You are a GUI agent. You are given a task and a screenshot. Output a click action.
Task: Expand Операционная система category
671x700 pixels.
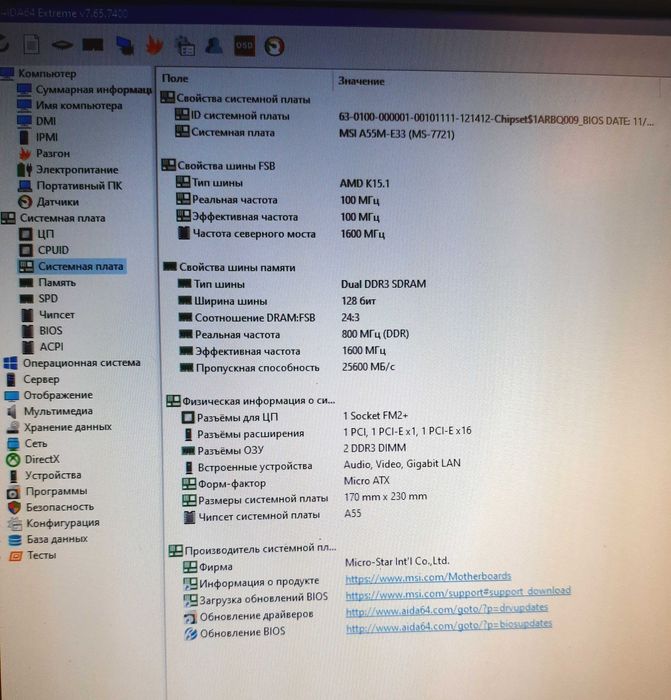pos(82,363)
